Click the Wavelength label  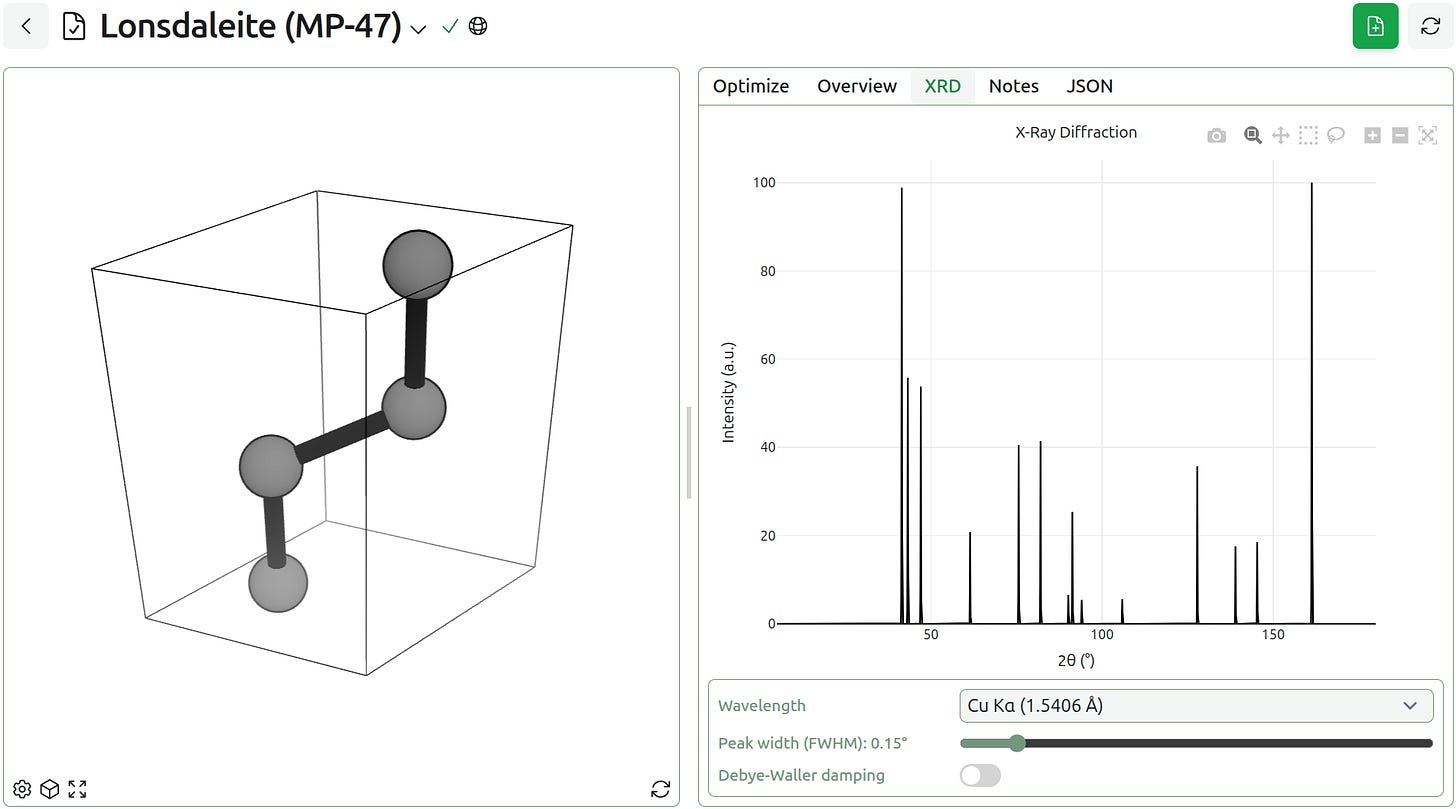click(761, 705)
